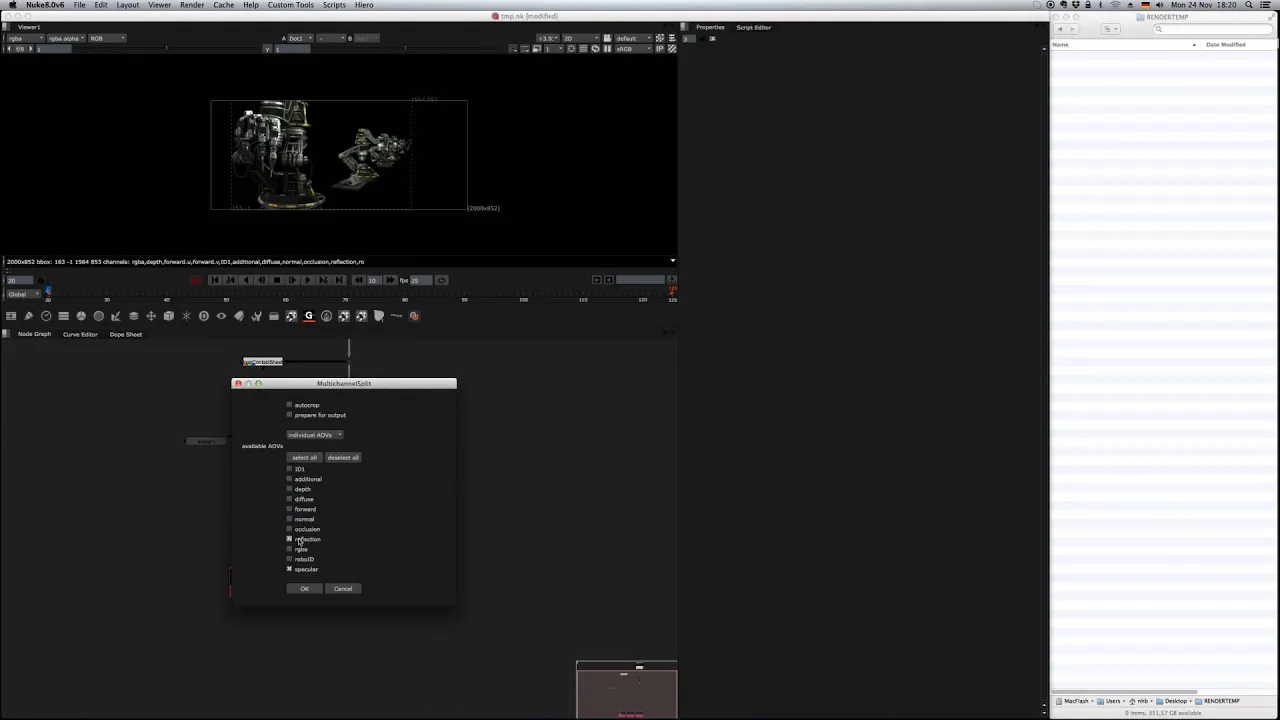Open the 3D nodes cube icon
The height and width of the screenshot is (720, 1280).
click(168, 316)
